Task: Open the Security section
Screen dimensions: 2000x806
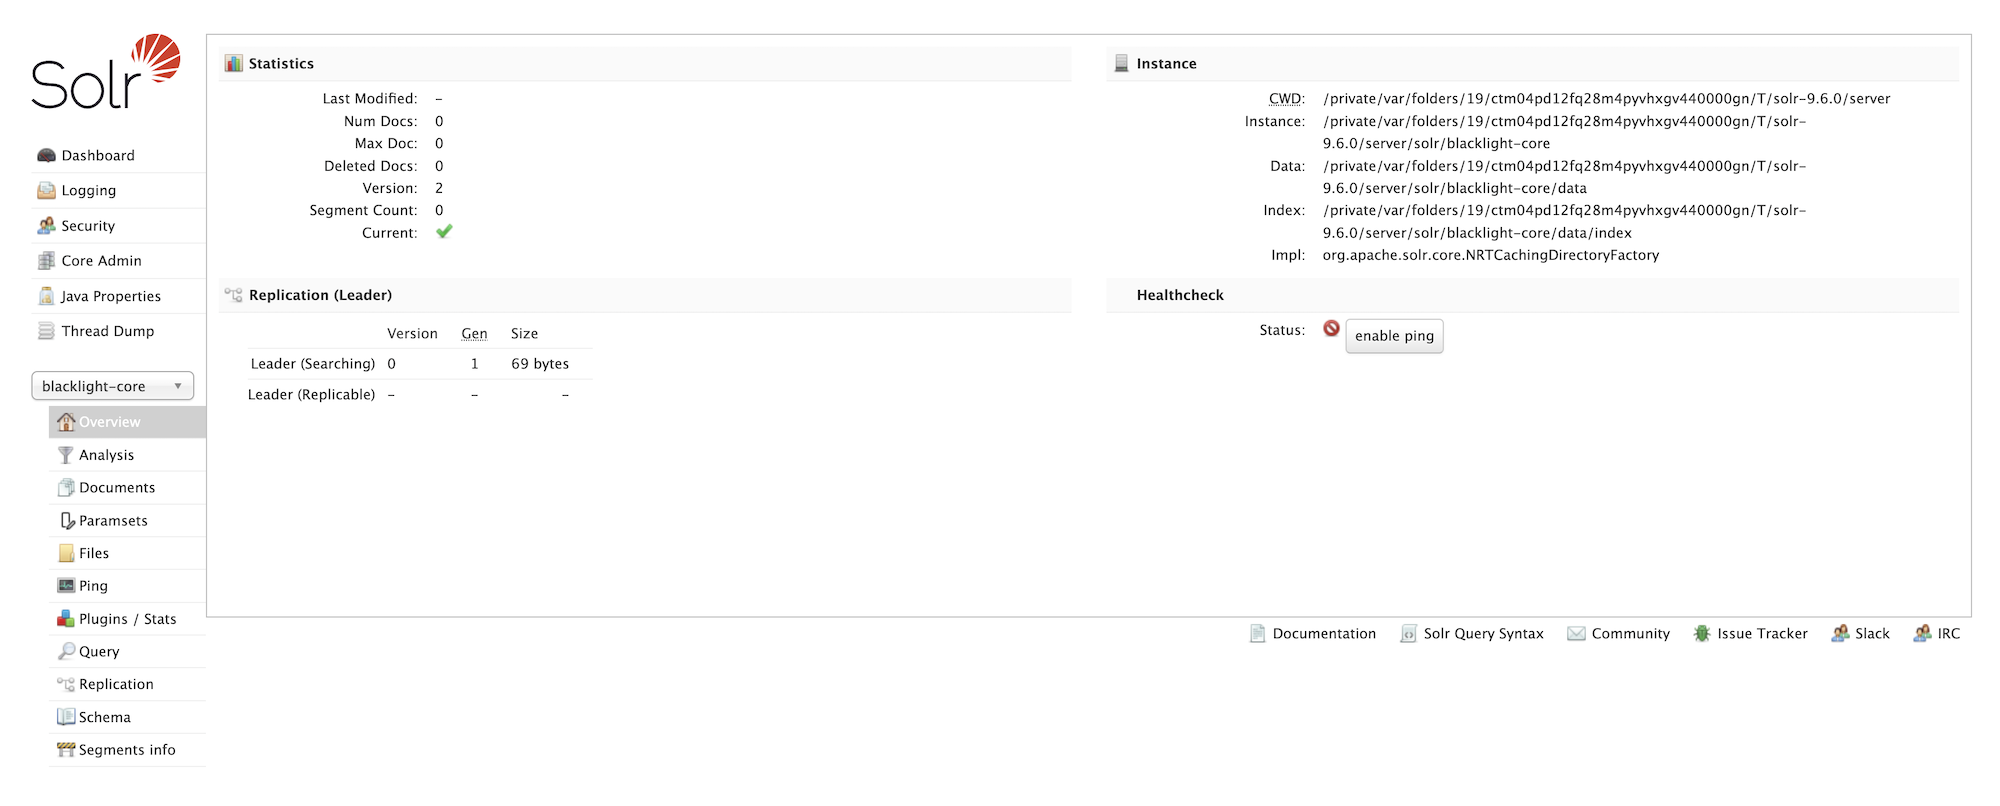Action: [x=88, y=226]
